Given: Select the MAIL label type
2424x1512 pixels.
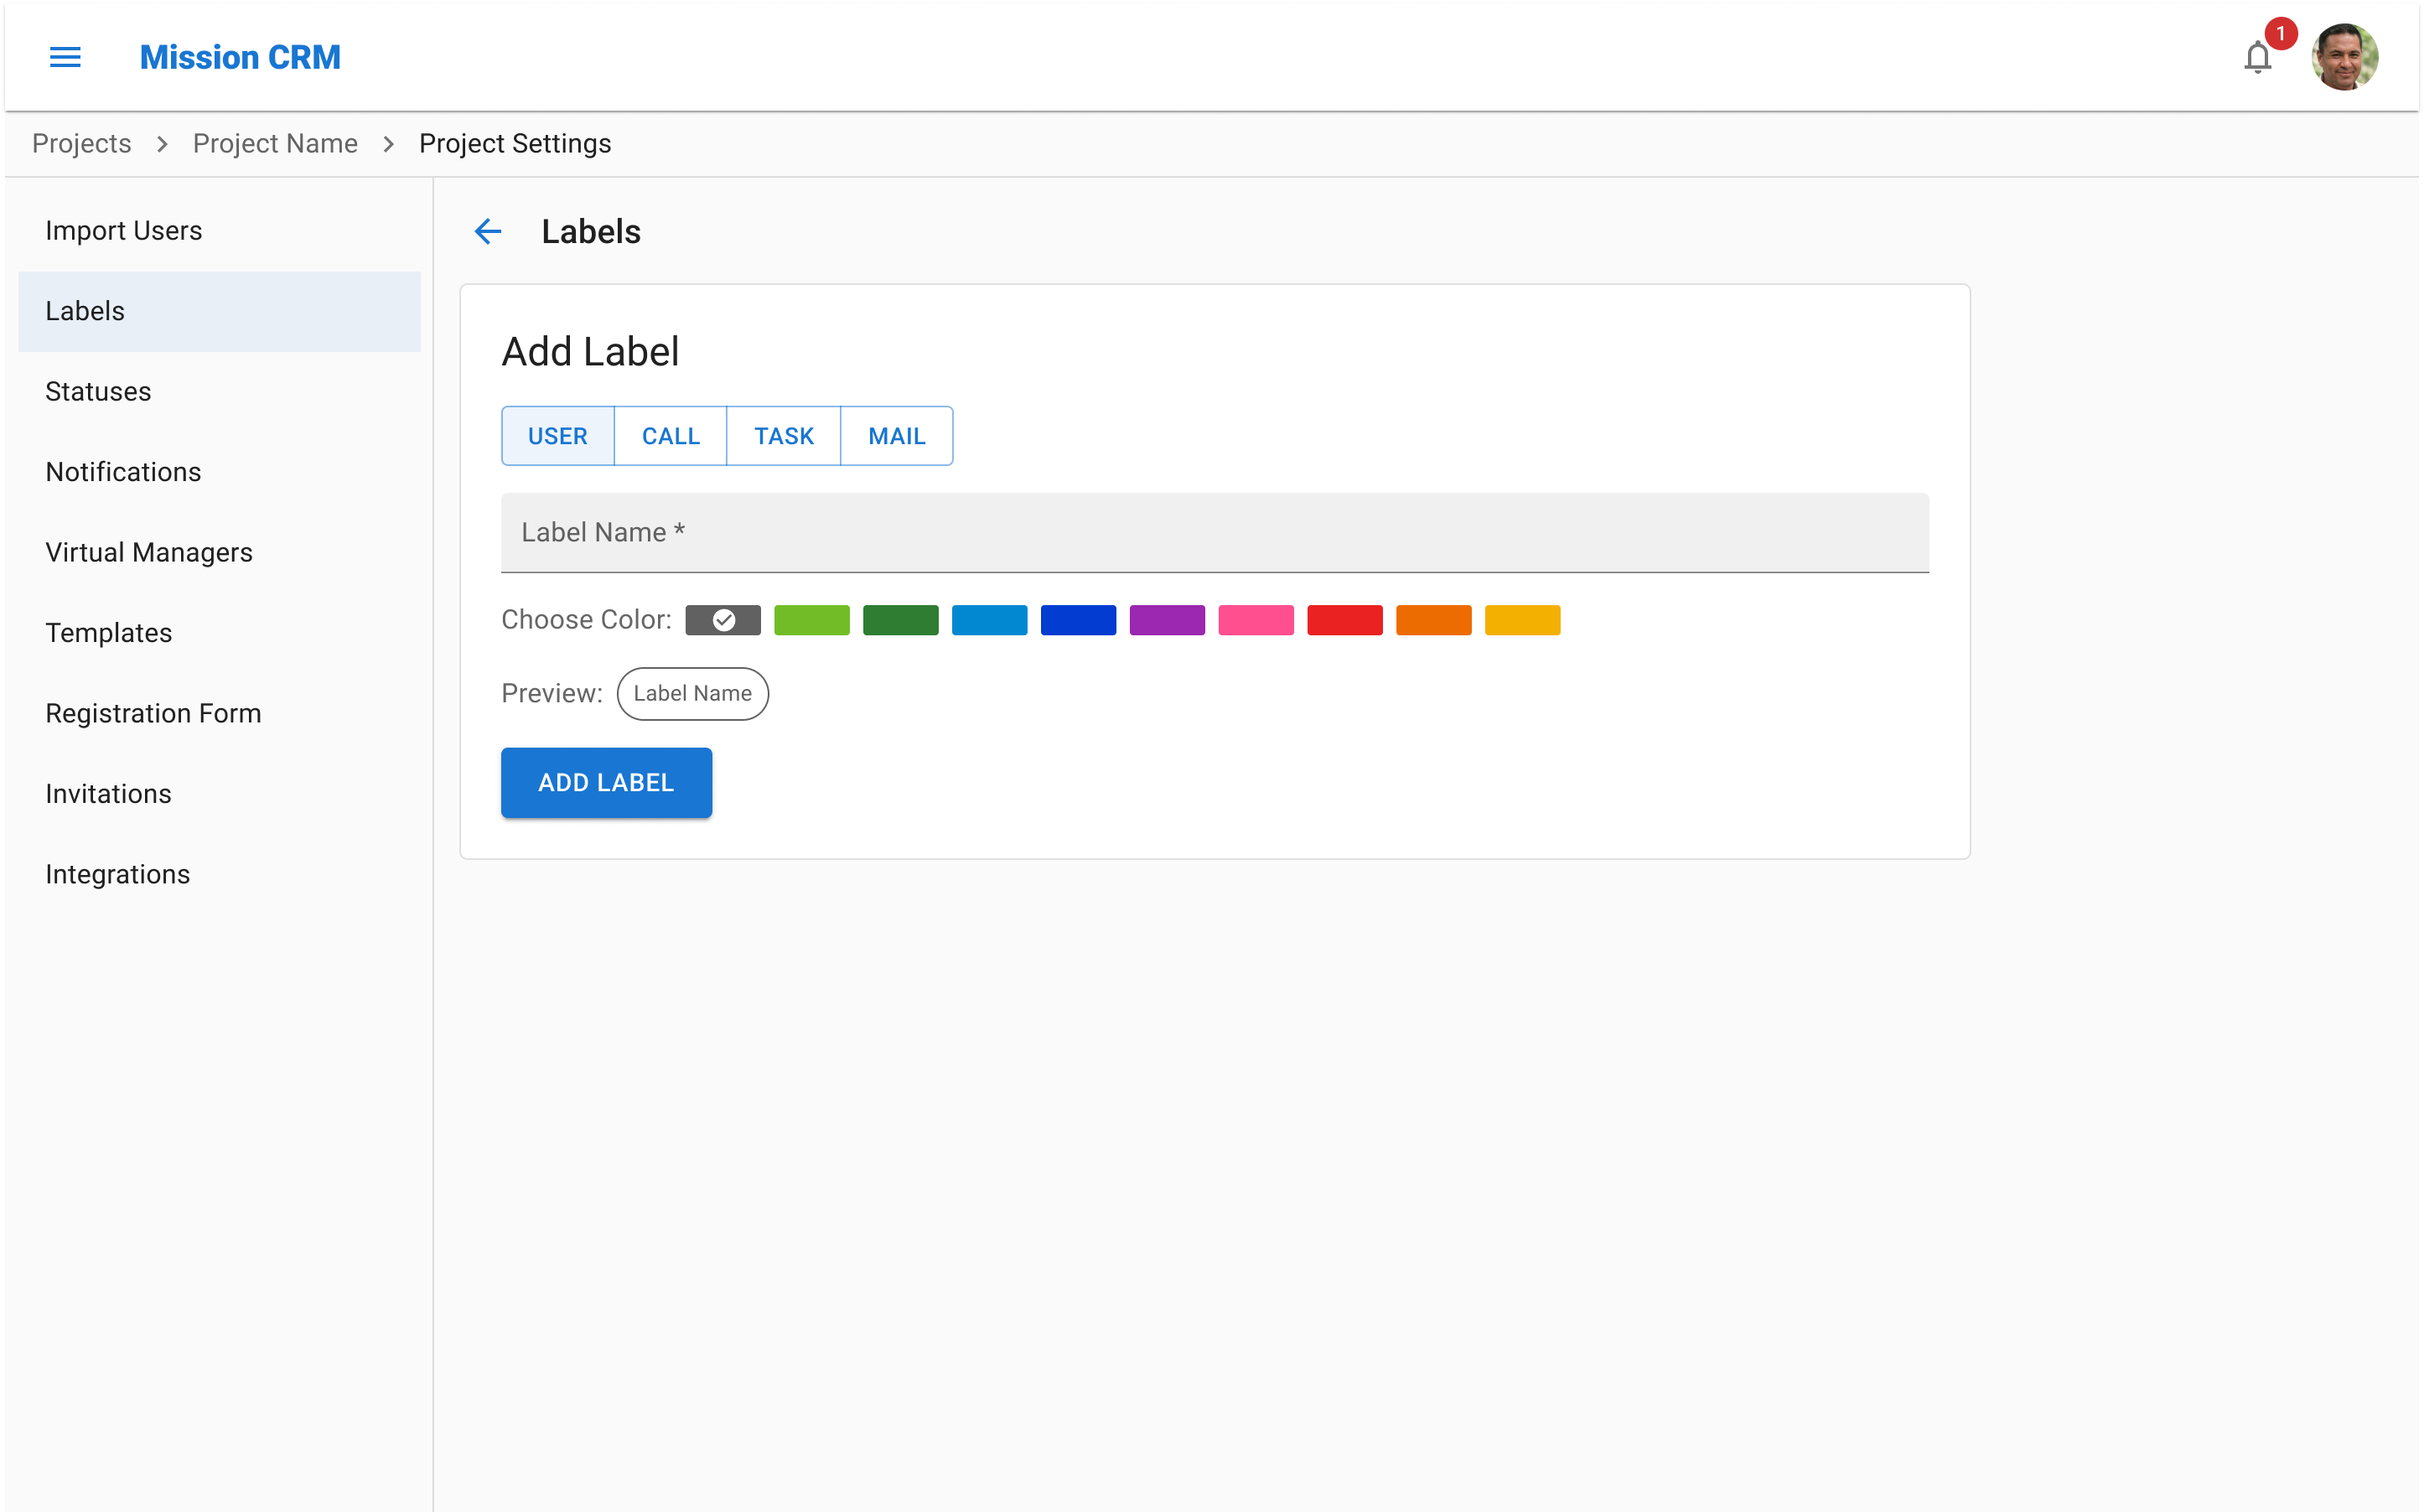Looking at the screenshot, I should pos(897,436).
